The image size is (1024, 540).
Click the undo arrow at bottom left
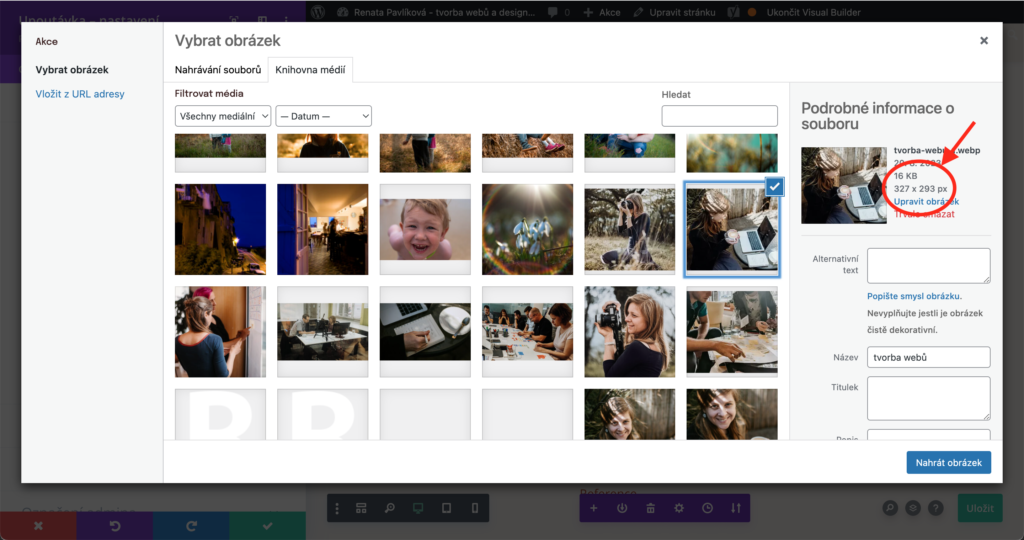point(115,525)
